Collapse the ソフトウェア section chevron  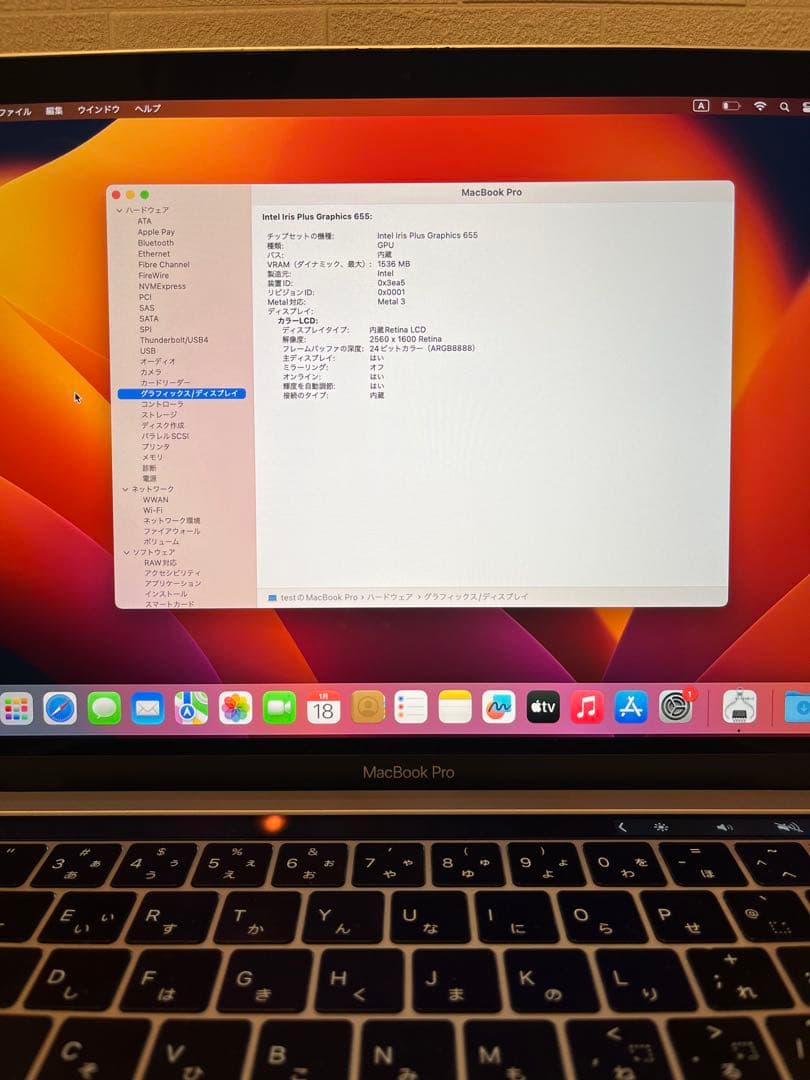[x=126, y=552]
